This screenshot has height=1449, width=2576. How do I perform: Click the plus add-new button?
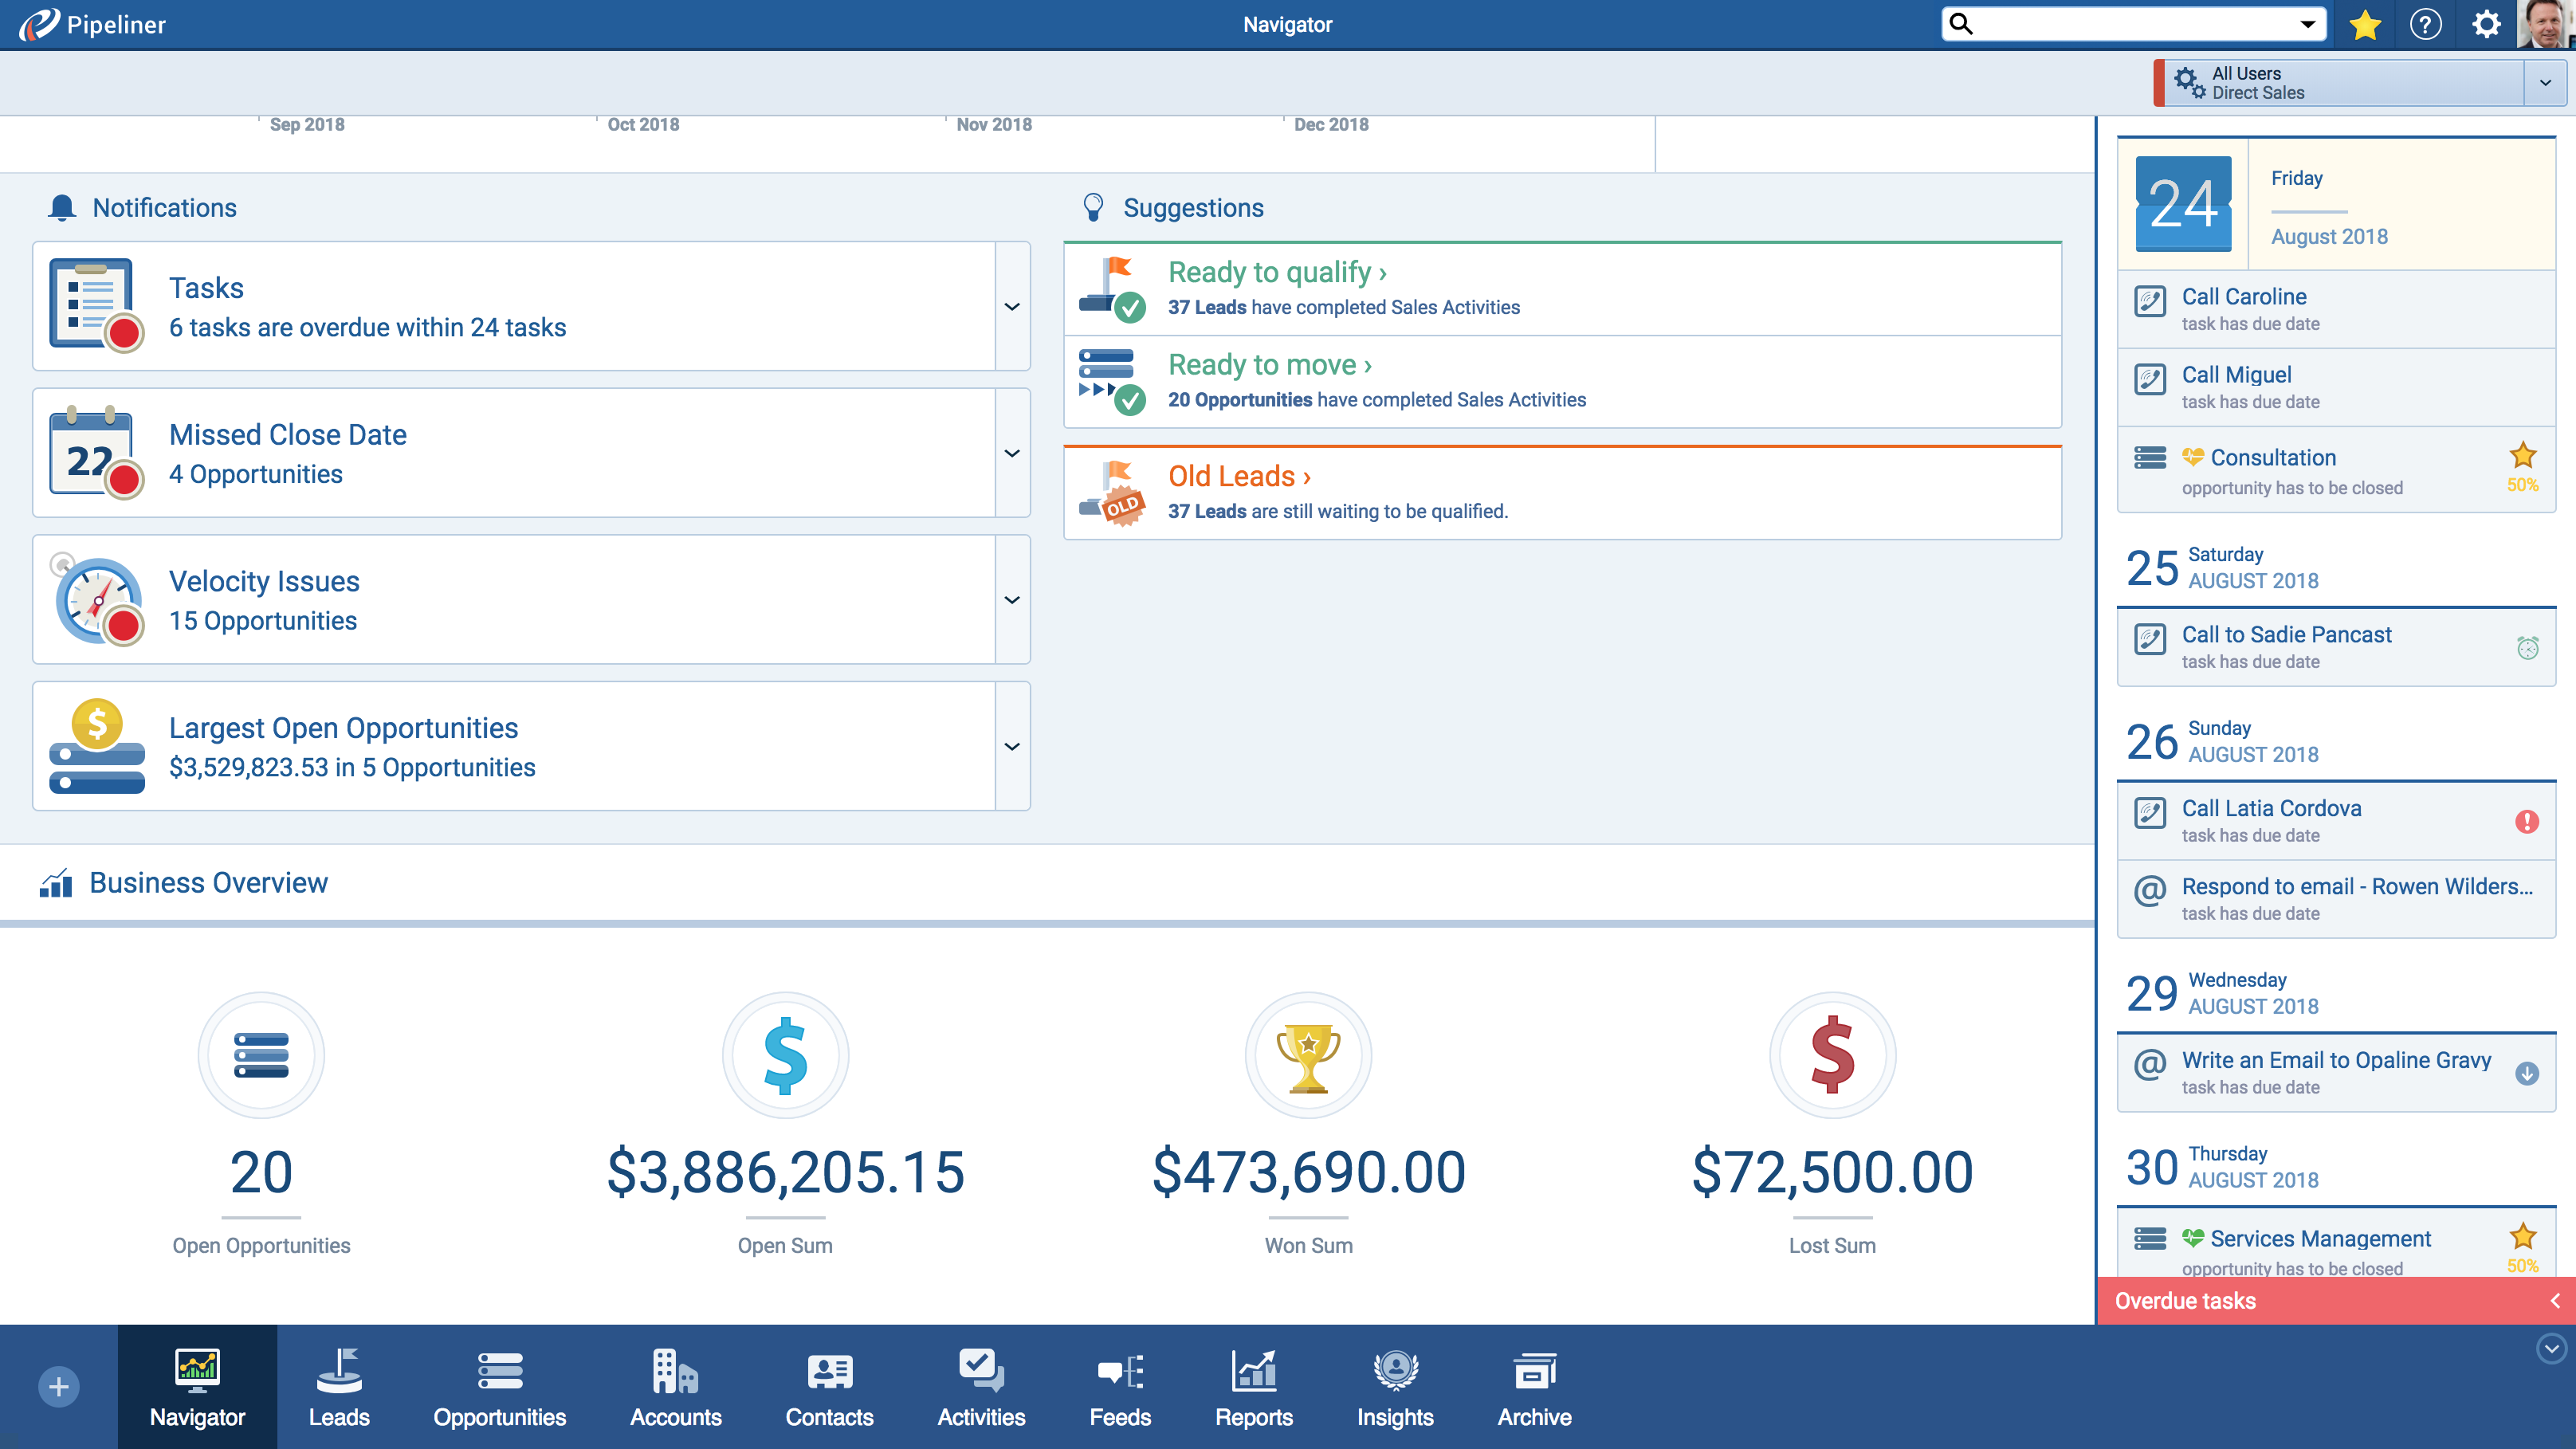tap(59, 1386)
